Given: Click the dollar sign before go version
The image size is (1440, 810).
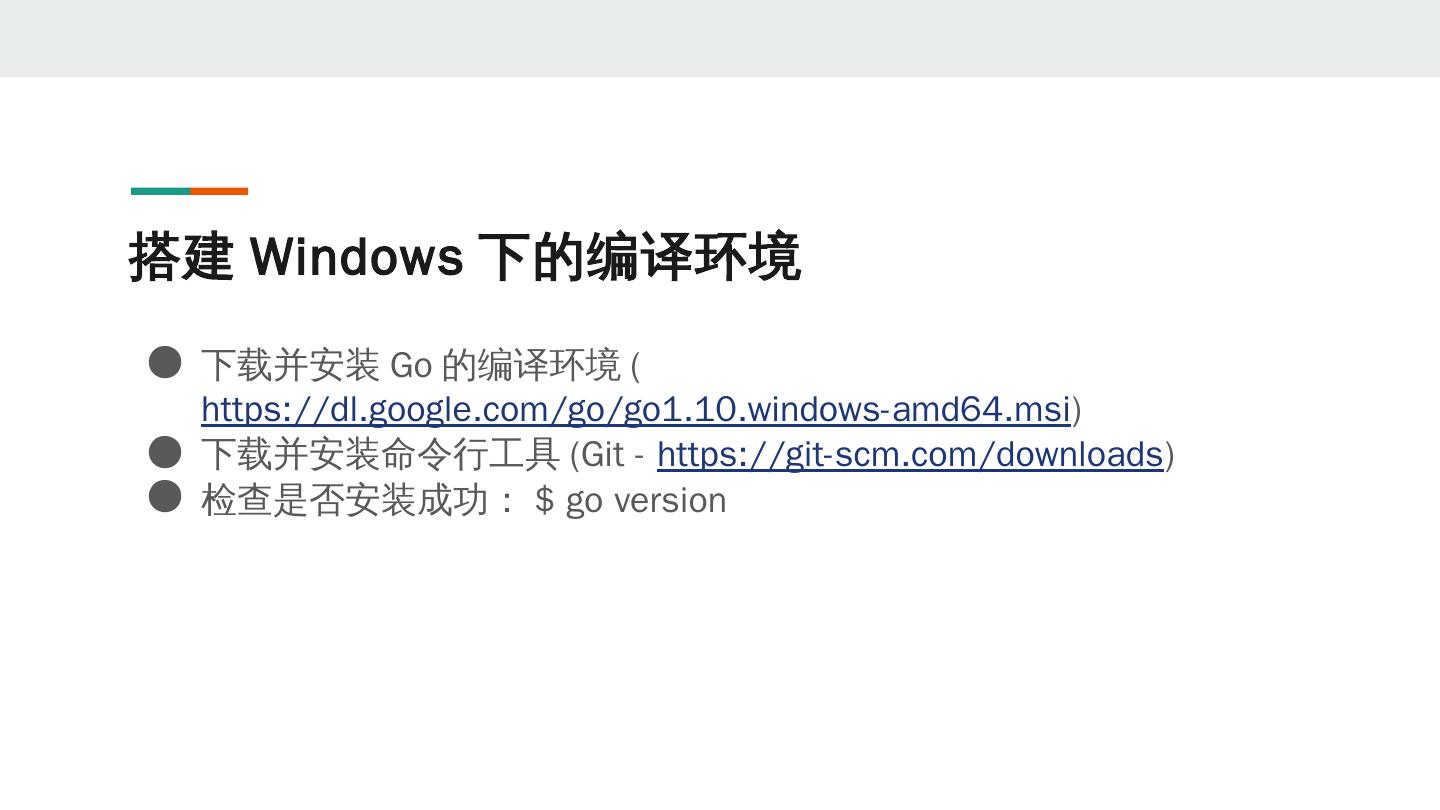Looking at the screenshot, I should point(545,499).
